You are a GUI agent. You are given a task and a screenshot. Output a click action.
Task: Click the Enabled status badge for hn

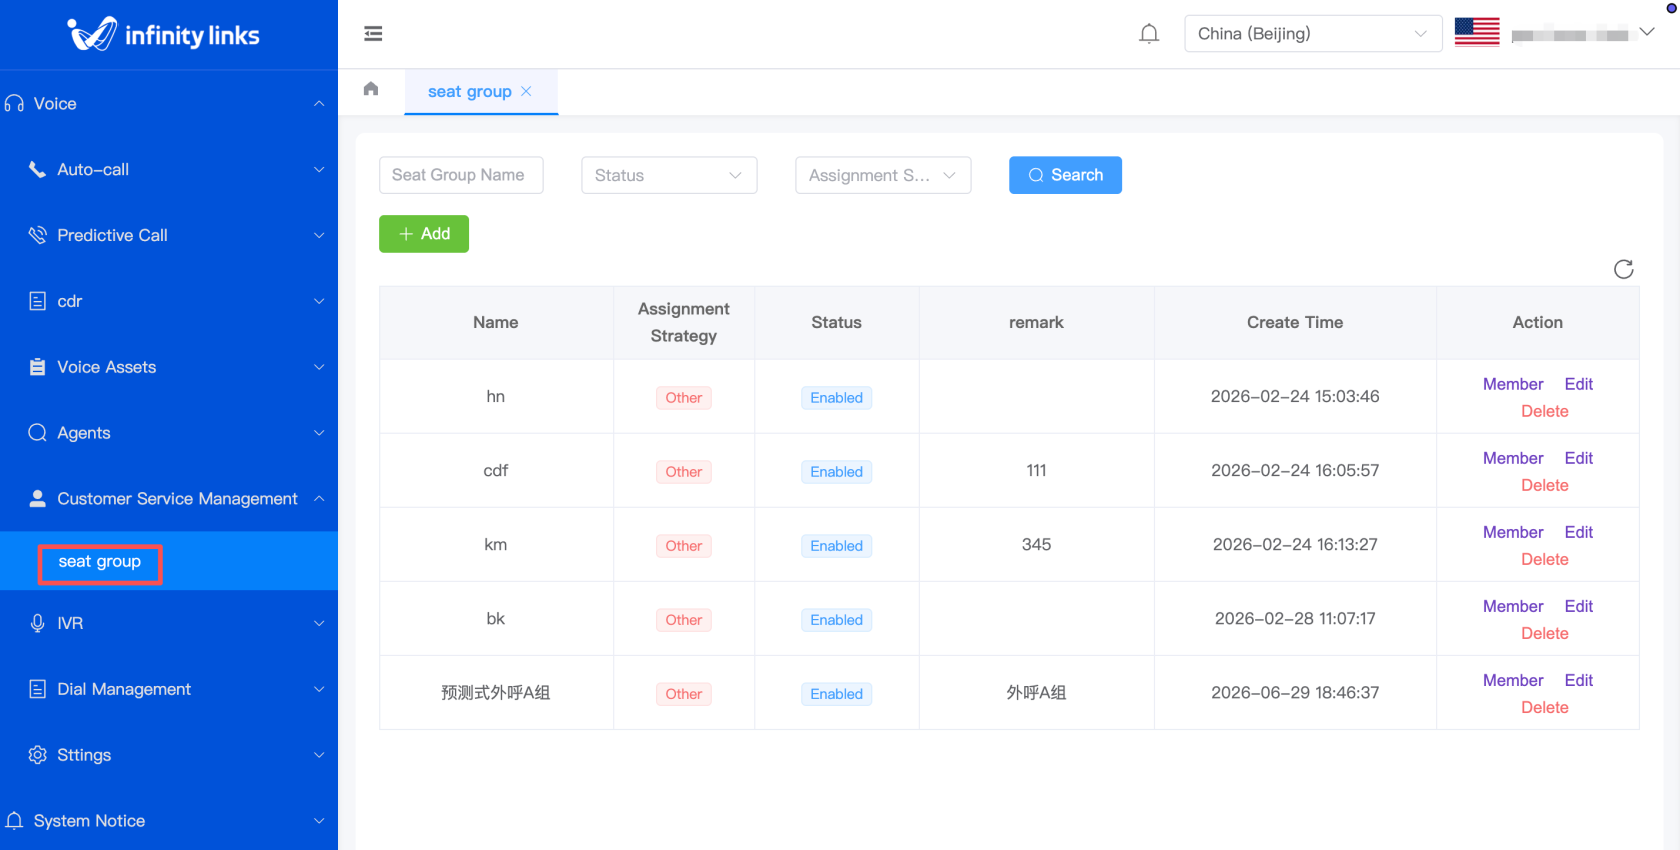click(836, 398)
